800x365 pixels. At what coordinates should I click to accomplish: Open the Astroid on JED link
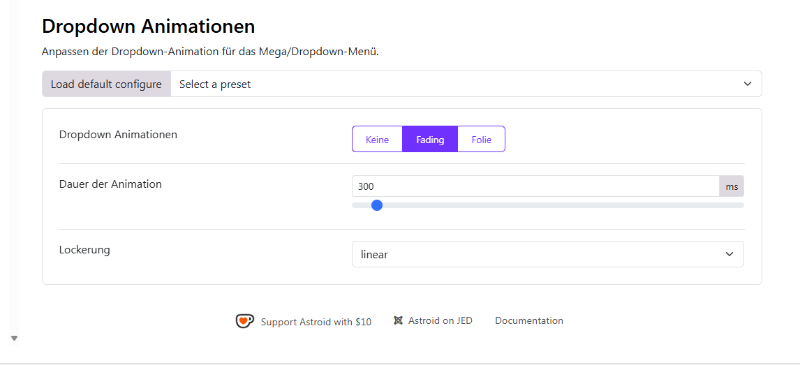tap(440, 321)
